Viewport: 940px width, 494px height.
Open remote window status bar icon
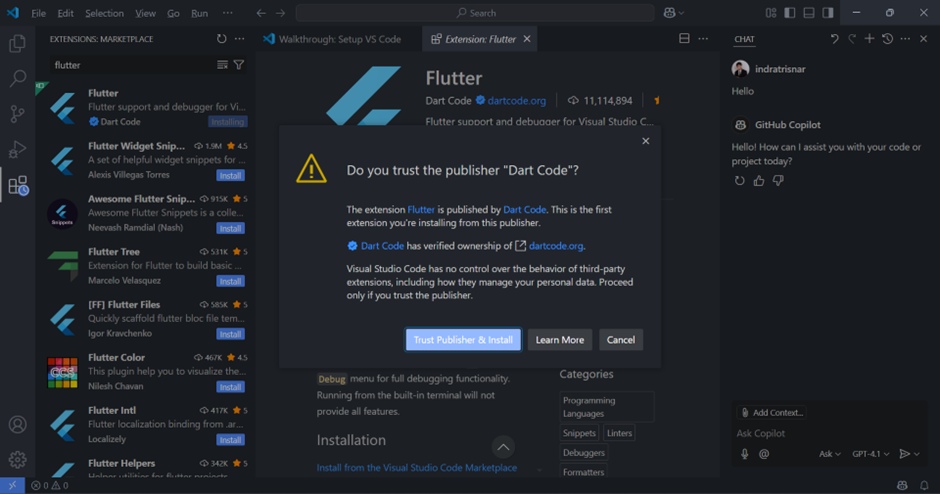click(12, 485)
